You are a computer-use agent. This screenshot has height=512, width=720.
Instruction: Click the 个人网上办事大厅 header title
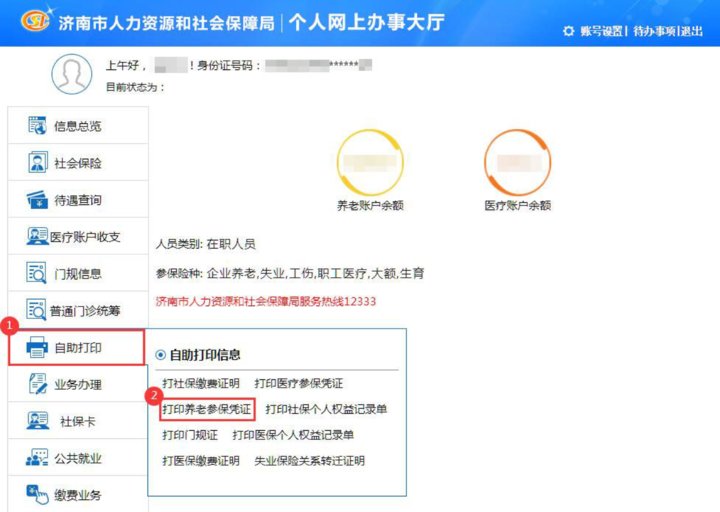pyautogui.click(x=366, y=22)
